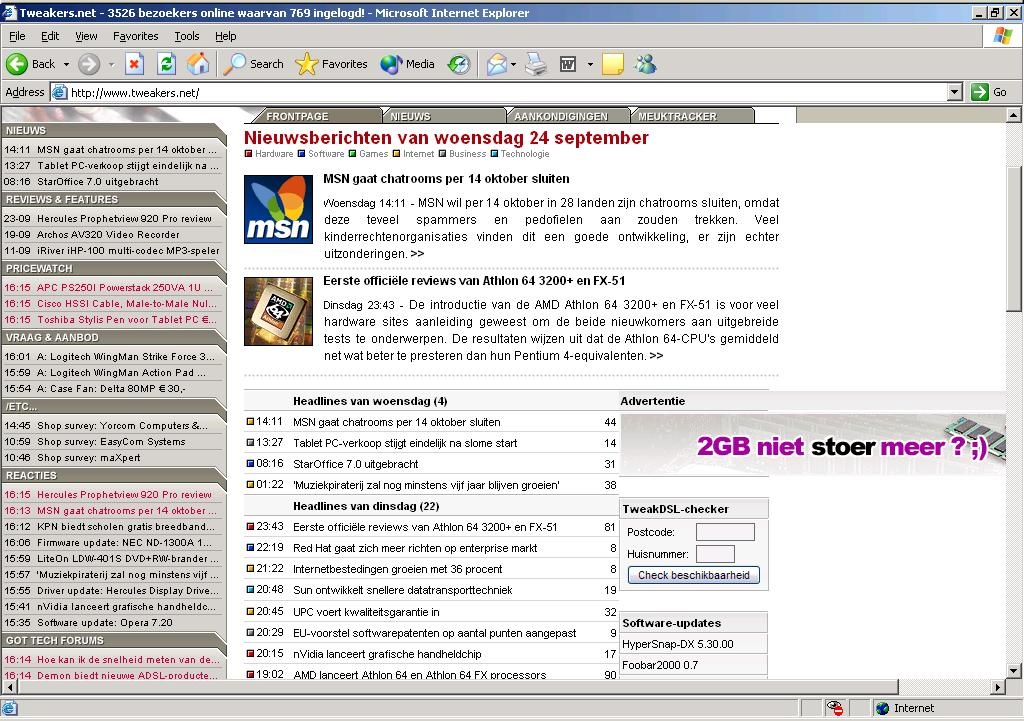
Task: Open 'Red Hat gaat zich meer richten' headline
Action: tap(415, 548)
